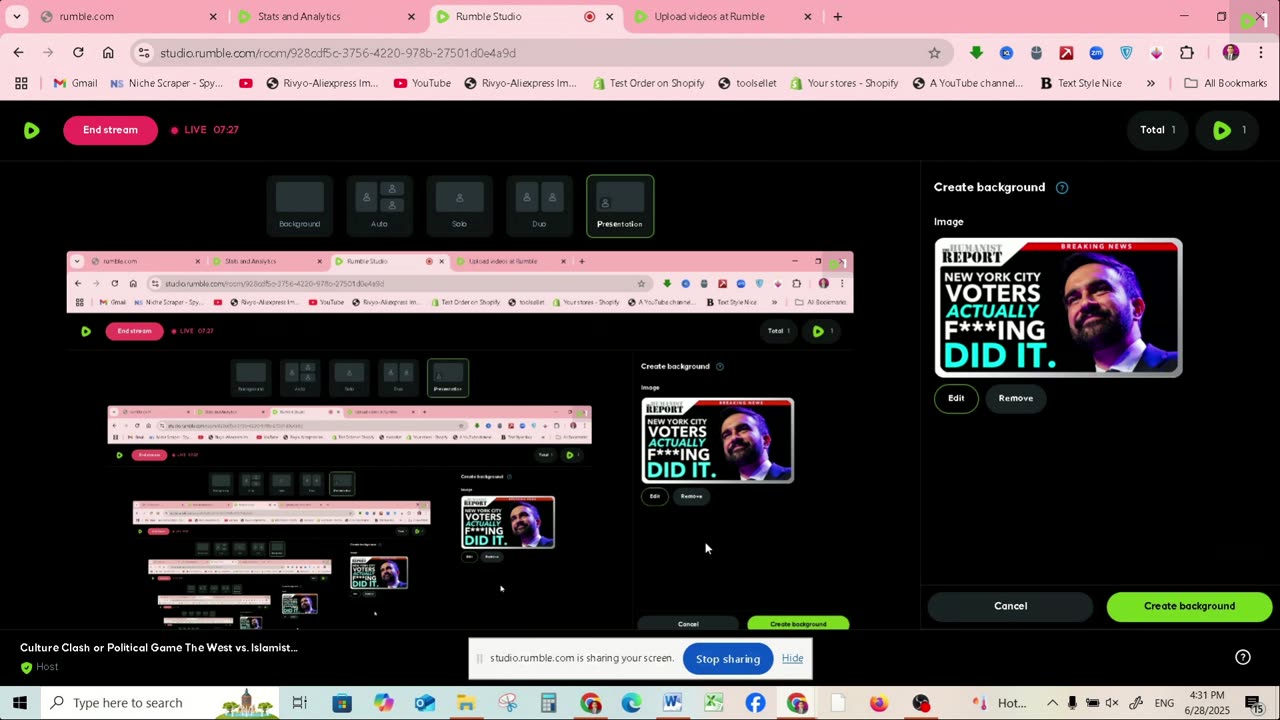Open Excel from the taskbar

pos(713,703)
